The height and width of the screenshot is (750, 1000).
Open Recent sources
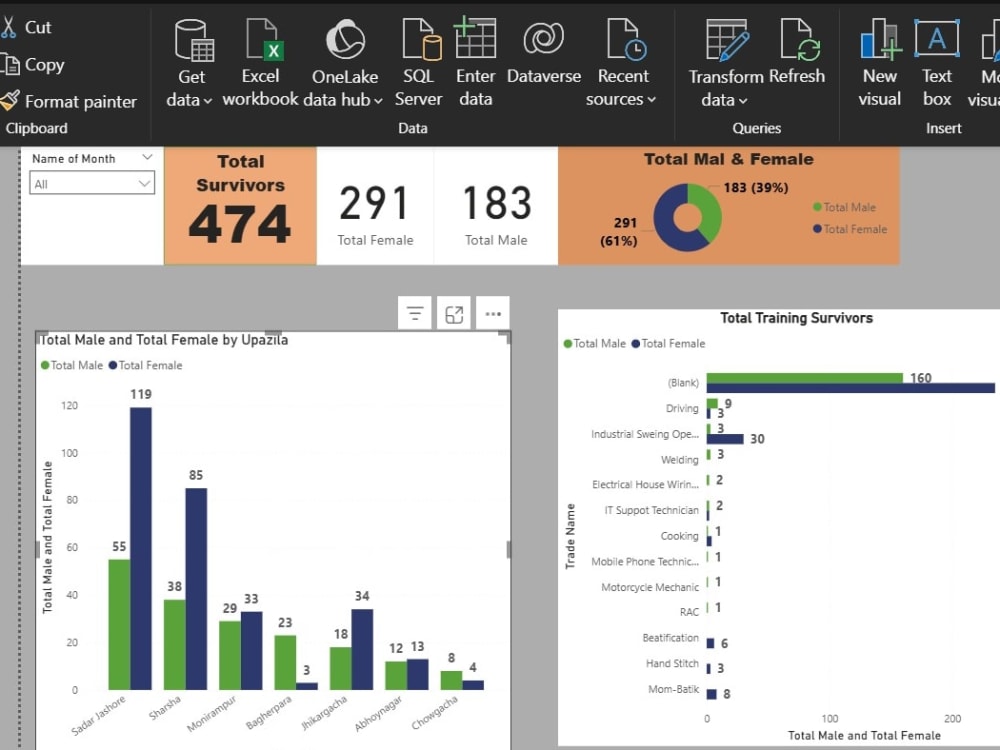click(622, 63)
